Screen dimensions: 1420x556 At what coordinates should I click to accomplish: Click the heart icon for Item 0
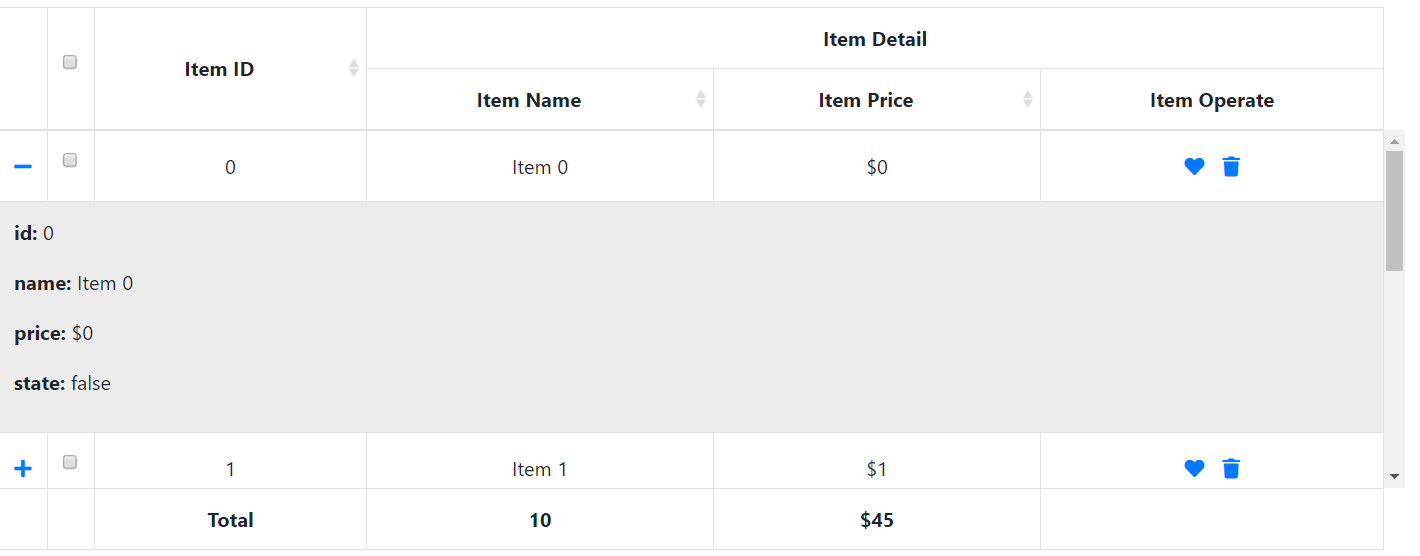click(1194, 167)
